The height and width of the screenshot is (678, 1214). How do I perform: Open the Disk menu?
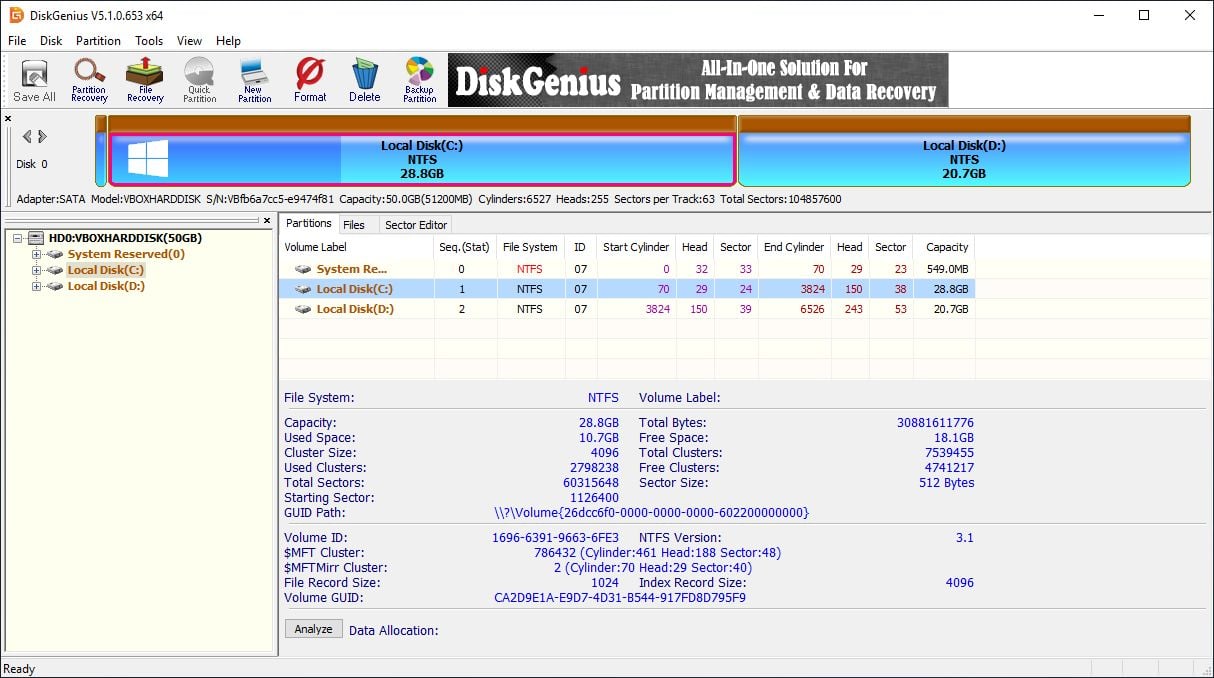click(x=50, y=41)
